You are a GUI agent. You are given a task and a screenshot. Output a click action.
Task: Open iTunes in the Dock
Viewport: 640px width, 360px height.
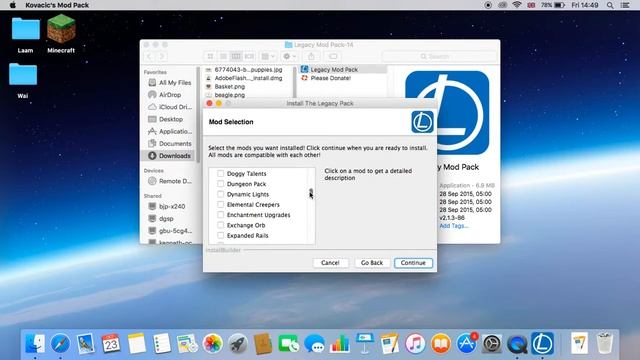(x=415, y=343)
